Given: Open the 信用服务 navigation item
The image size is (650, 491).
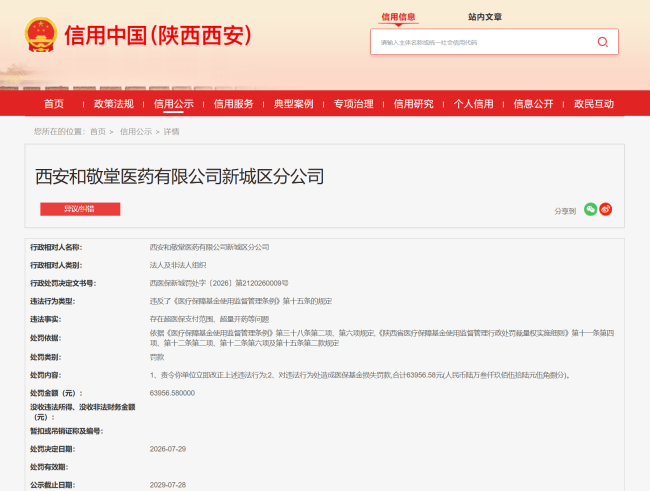Looking at the screenshot, I should coord(233,104).
